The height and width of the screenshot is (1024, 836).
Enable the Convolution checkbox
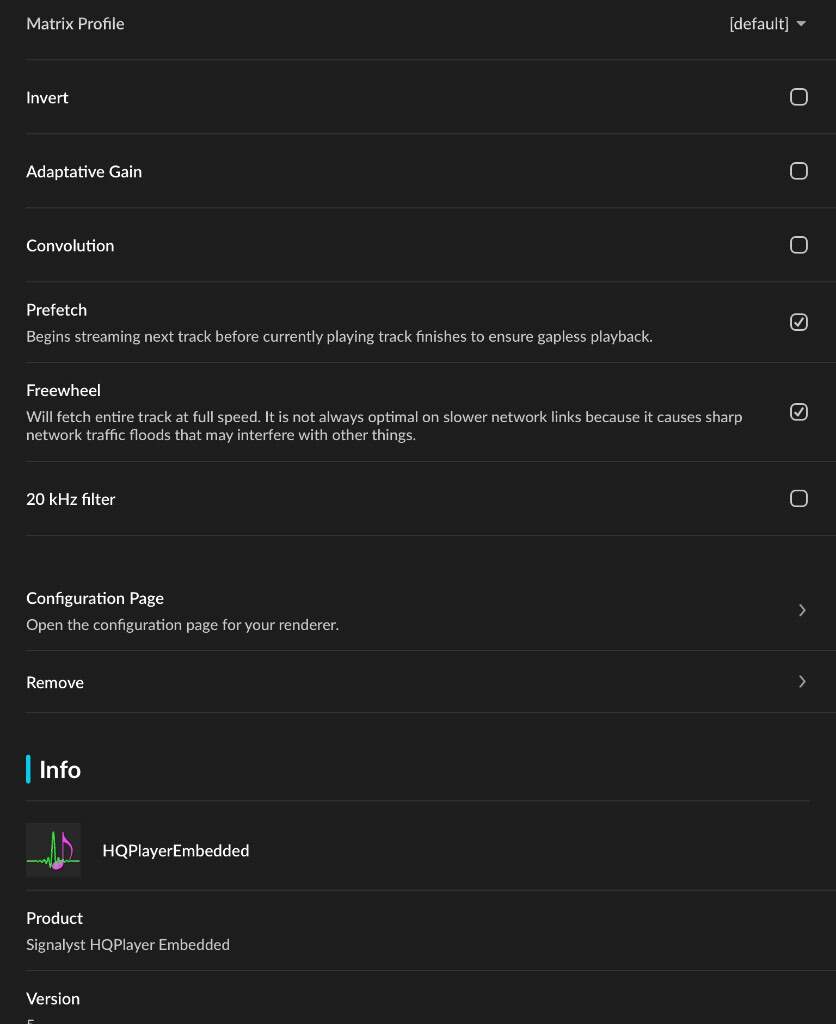coord(799,245)
